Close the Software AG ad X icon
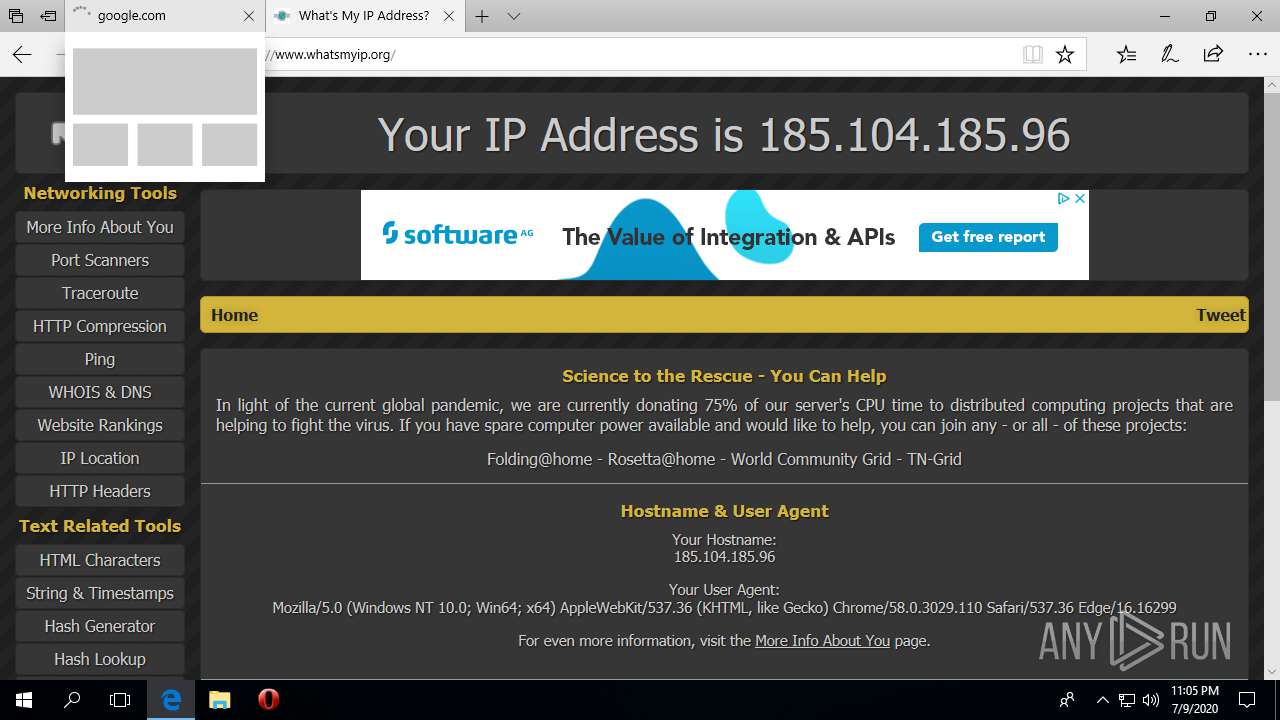Screen dimensions: 1280x720 [1080, 199]
